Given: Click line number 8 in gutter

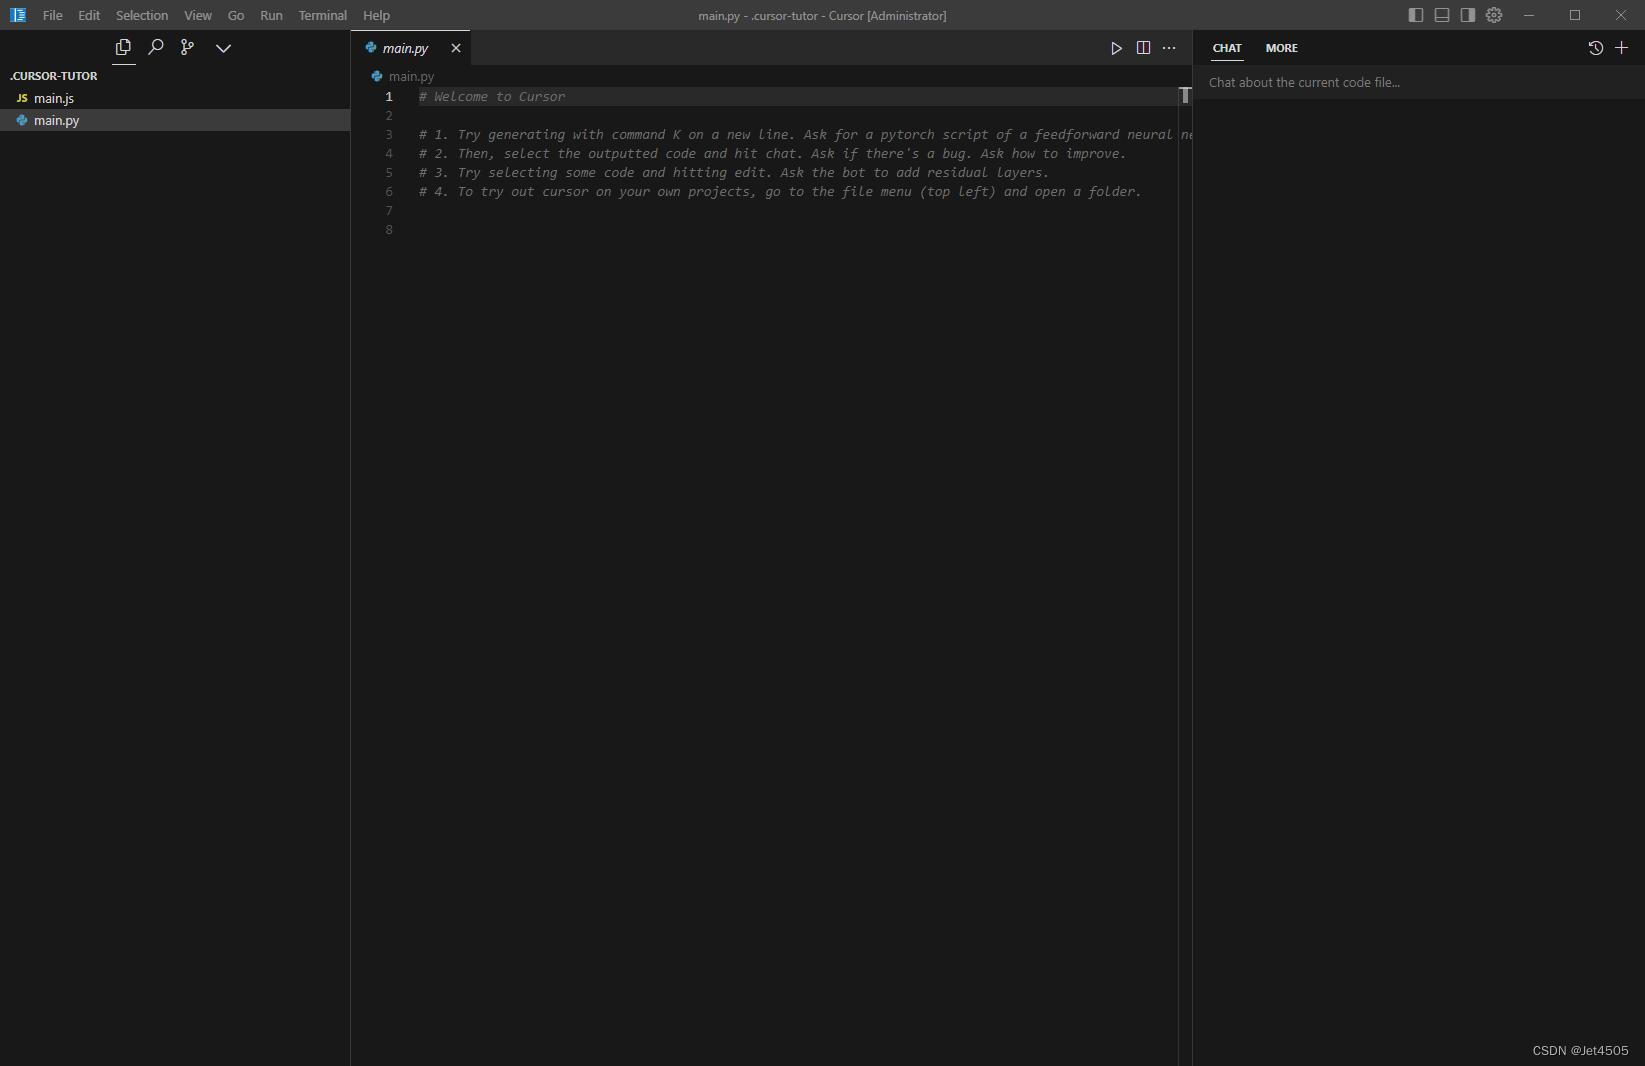Looking at the screenshot, I should point(389,229).
